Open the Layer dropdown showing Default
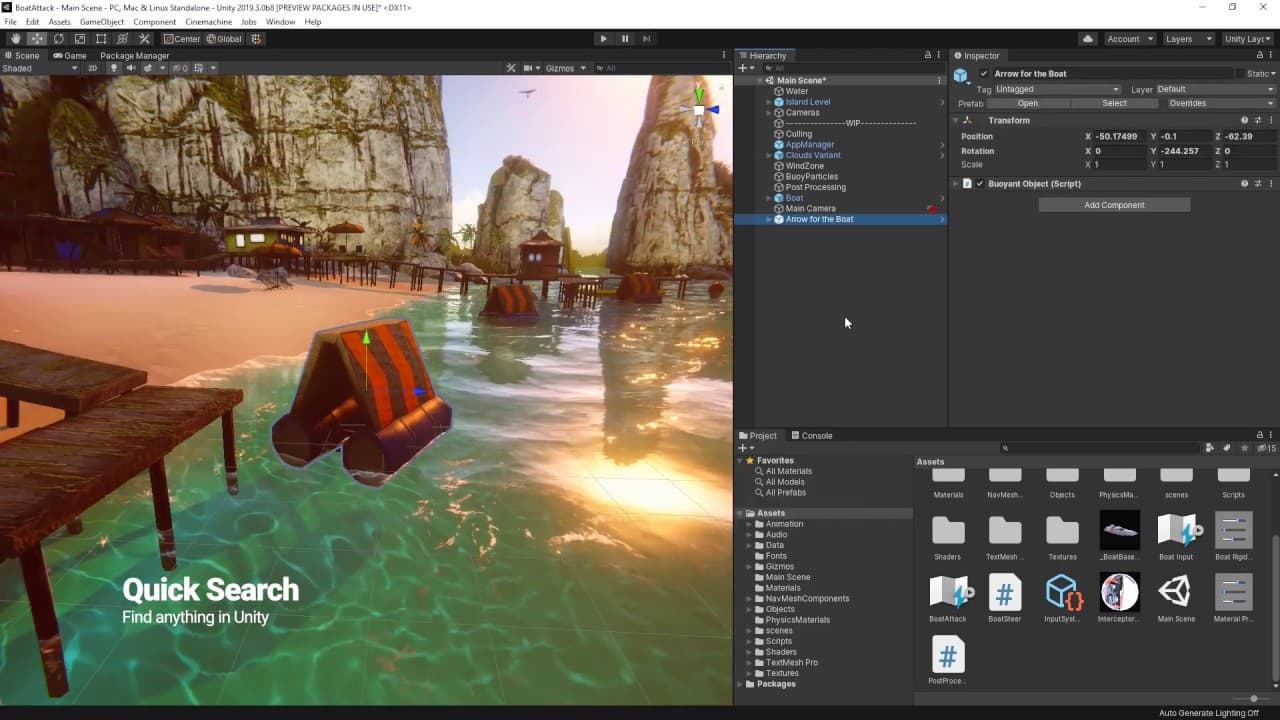This screenshot has height=720, width=1280. [x=1215, y=89]
